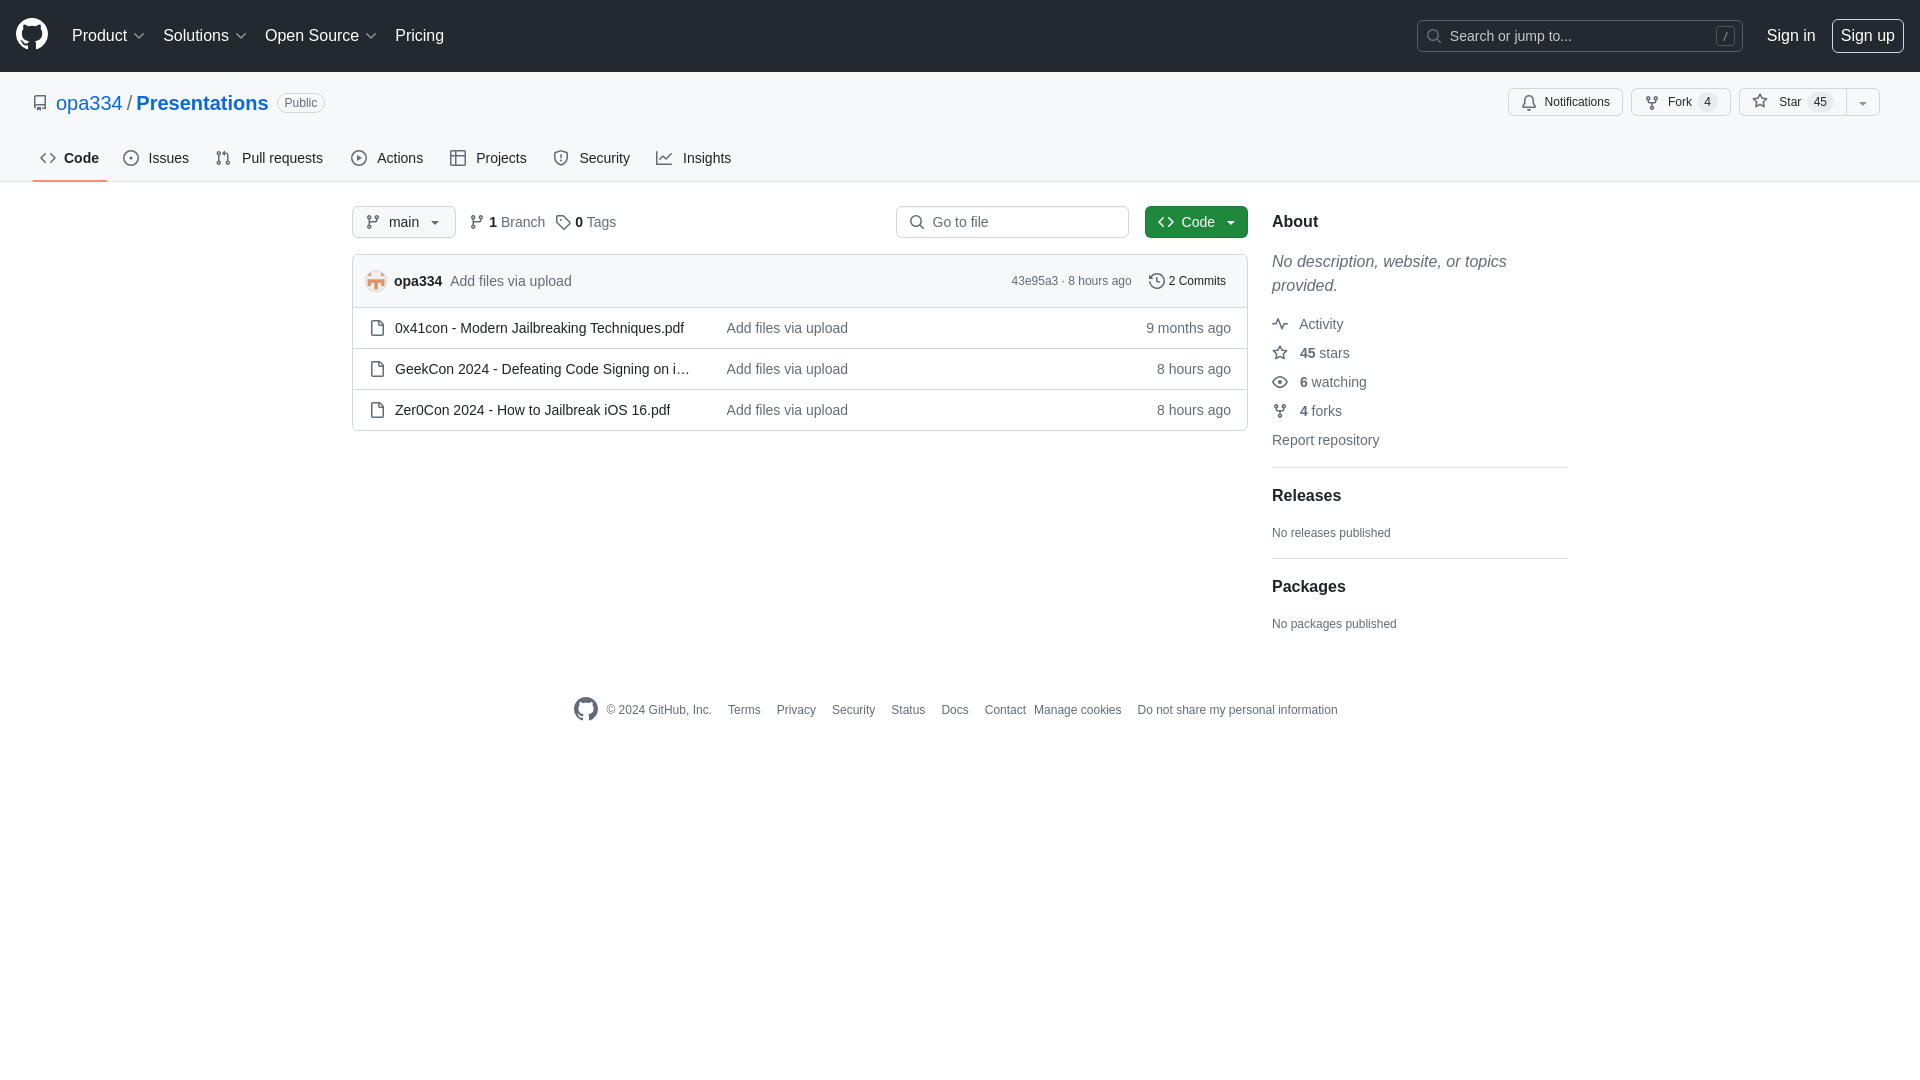Screen dimensions: 1920x1080
Task: Click the branch icon next to 1 Branch
Action: [x=477, y=222]
